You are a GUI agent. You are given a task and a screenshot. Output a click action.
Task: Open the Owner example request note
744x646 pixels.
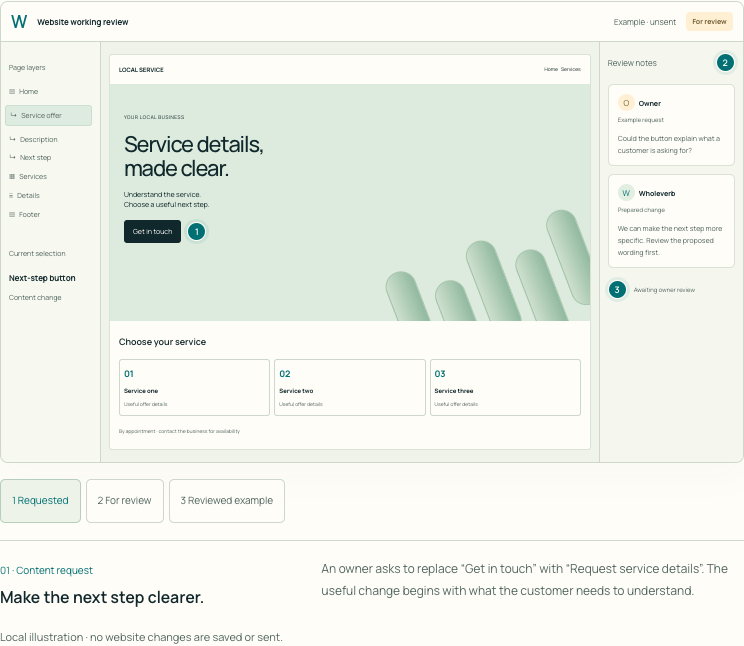(x=671, y=125)
